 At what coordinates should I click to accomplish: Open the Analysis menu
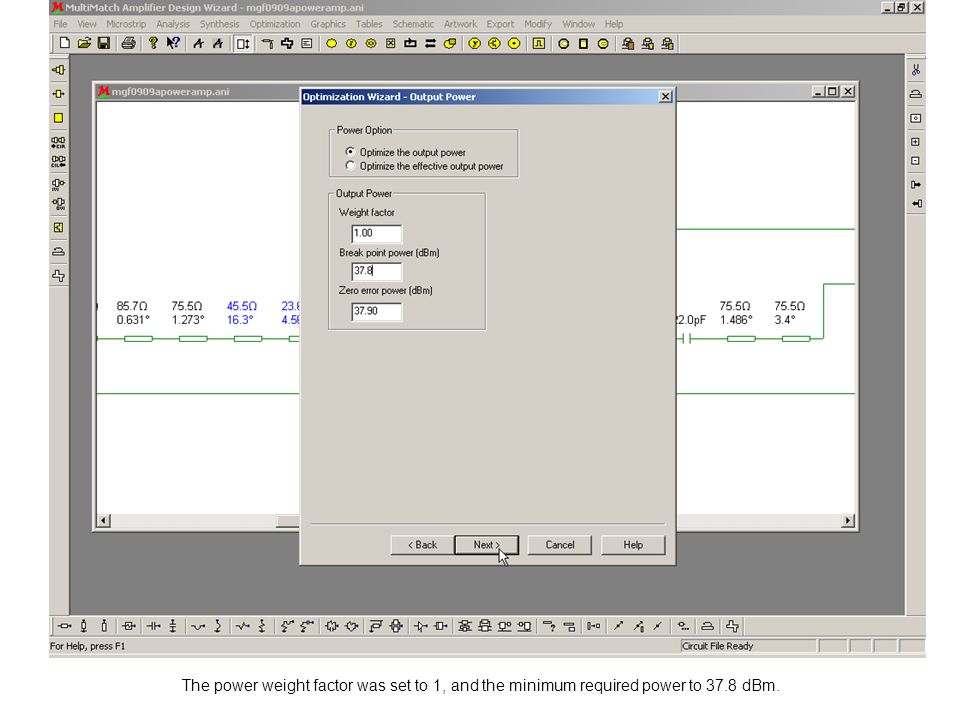pos(173,24)
